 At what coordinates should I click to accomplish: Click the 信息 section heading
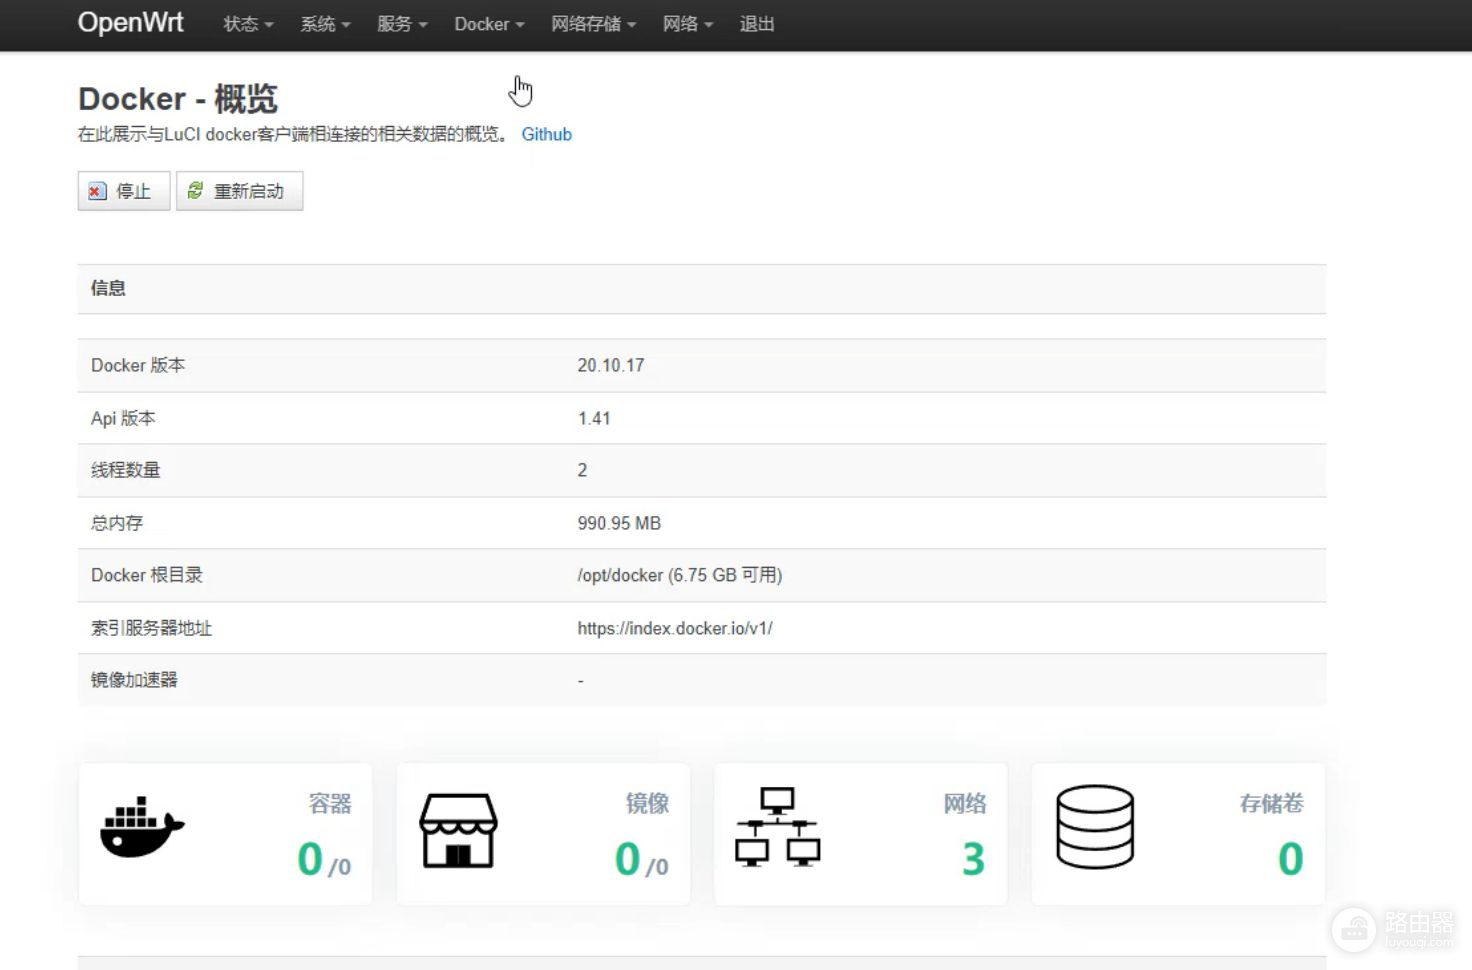[x=108, y=288]
